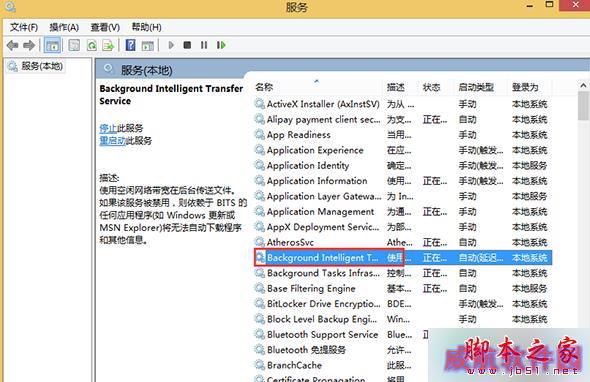Click the services icon in the title bar
The width and height of the screenshot is (590, 382).
10,6
